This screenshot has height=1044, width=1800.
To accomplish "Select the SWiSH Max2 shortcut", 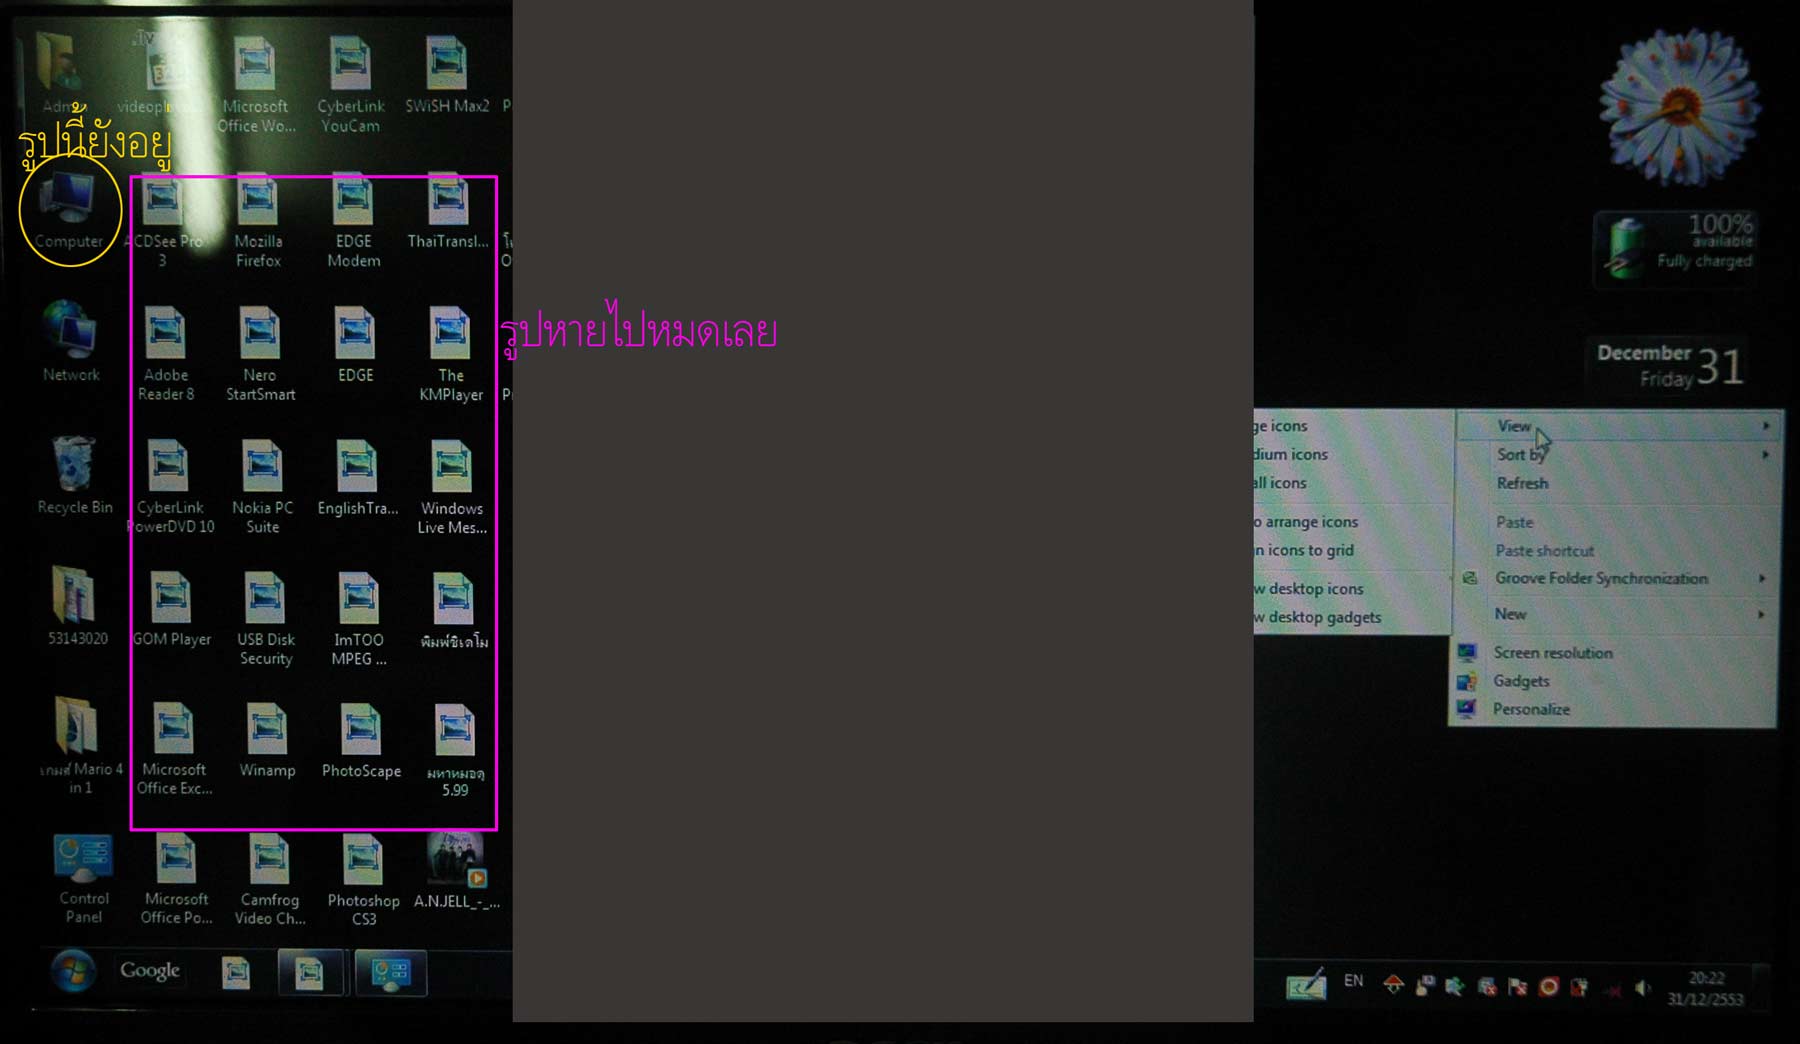I will coord(446,75).
